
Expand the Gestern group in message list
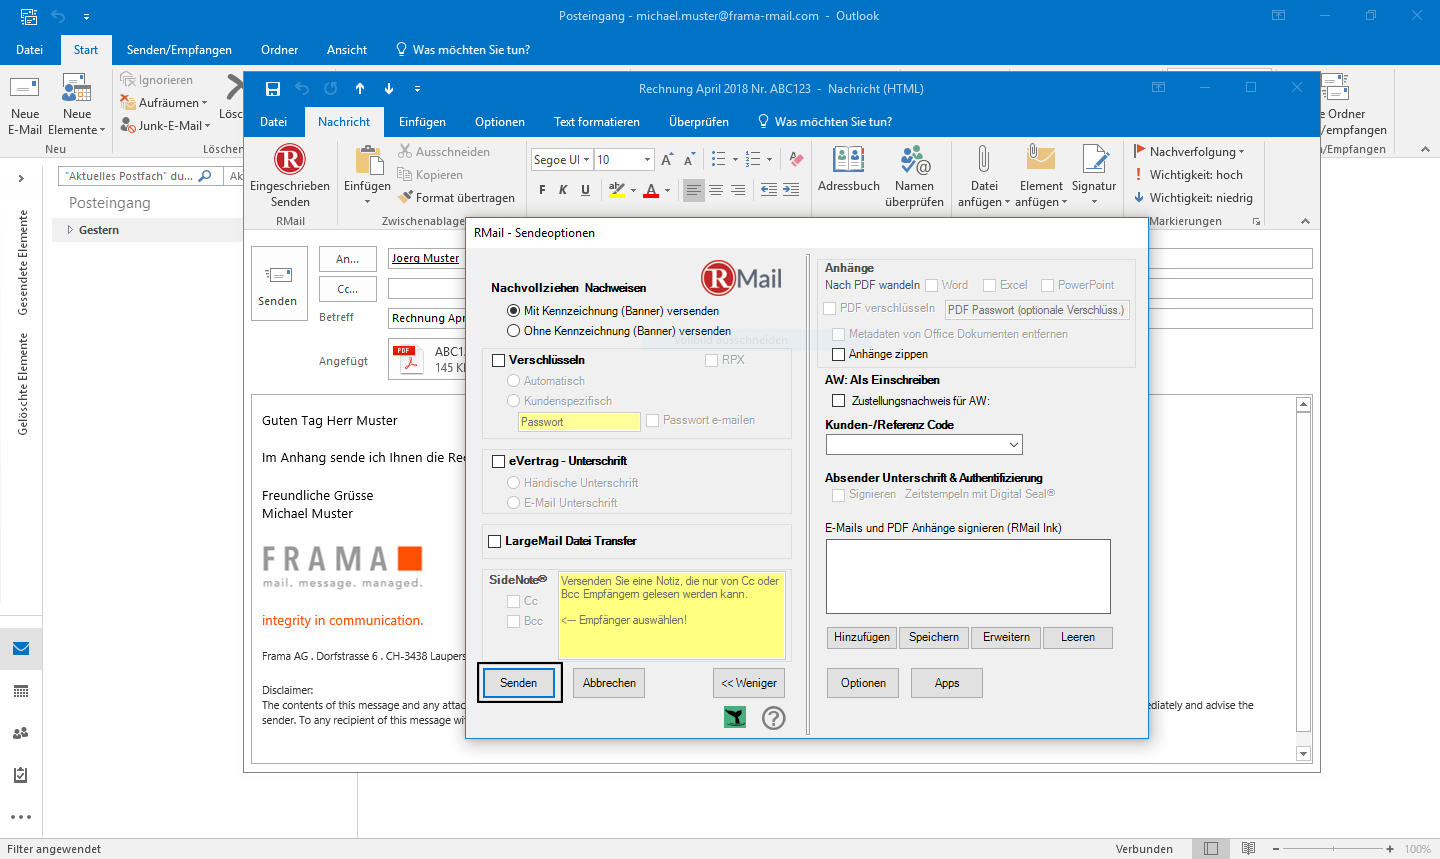point(70,230)
